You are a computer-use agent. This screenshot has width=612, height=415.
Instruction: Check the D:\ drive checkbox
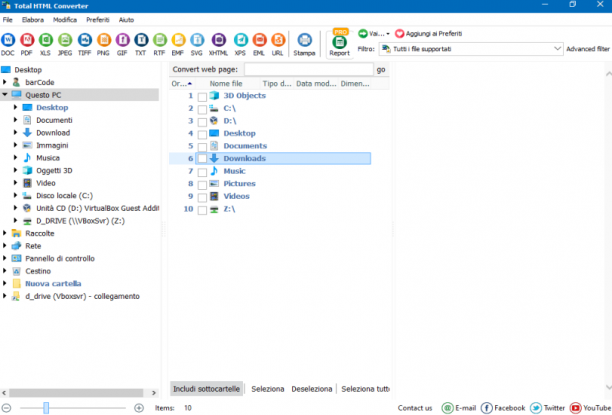[x=202, y=122]
